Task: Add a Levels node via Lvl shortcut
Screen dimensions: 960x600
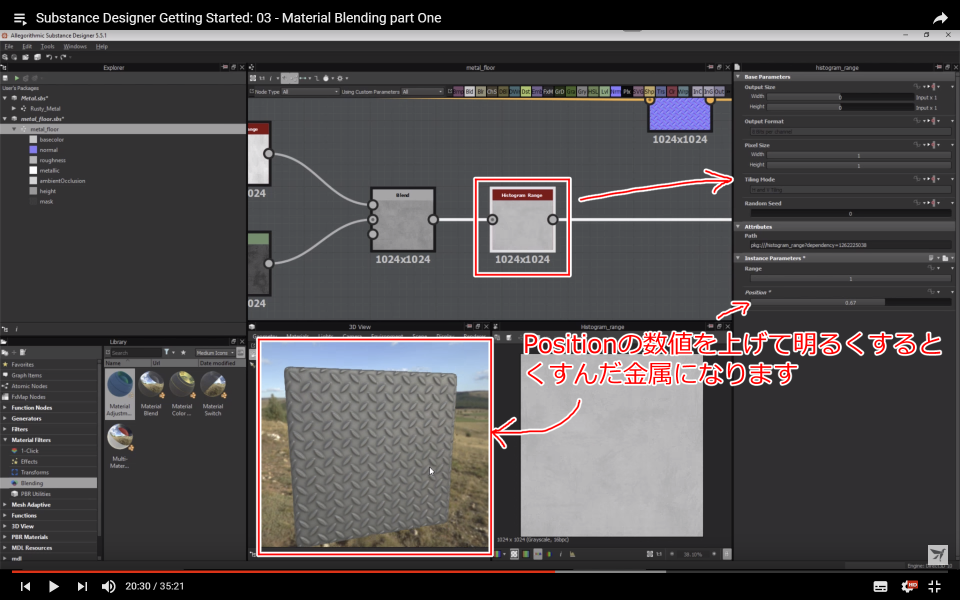Action: pyautogui.click(x=604, y=92)
